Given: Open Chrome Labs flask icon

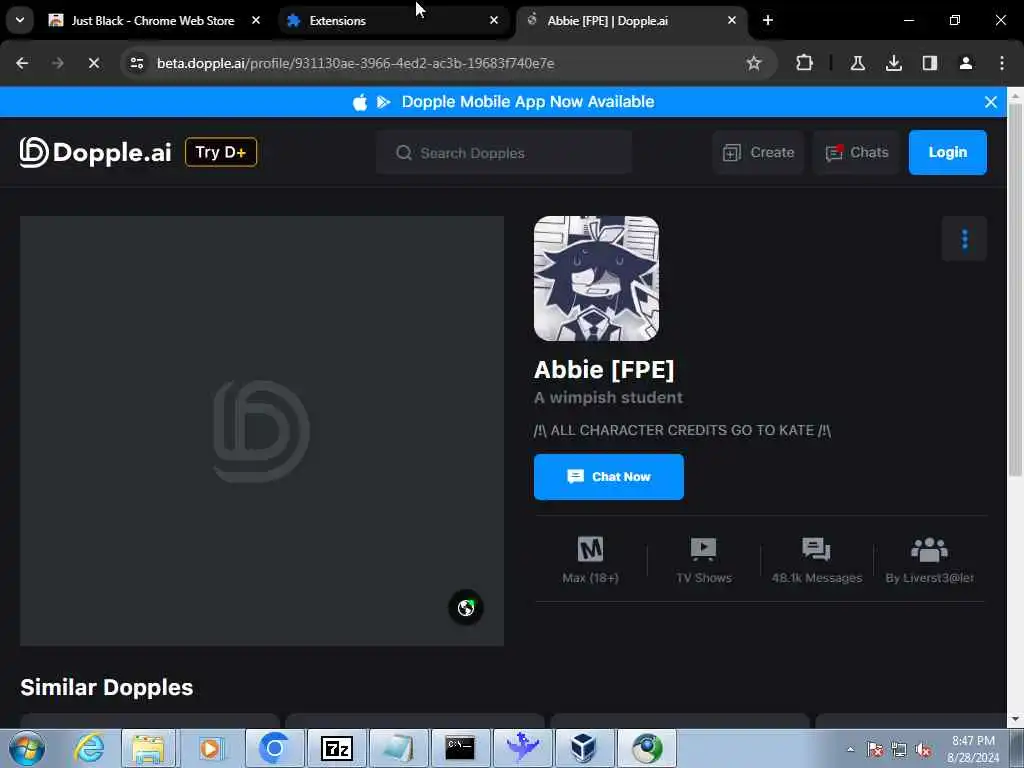Looking at the screenshot, I should point(857,63).
